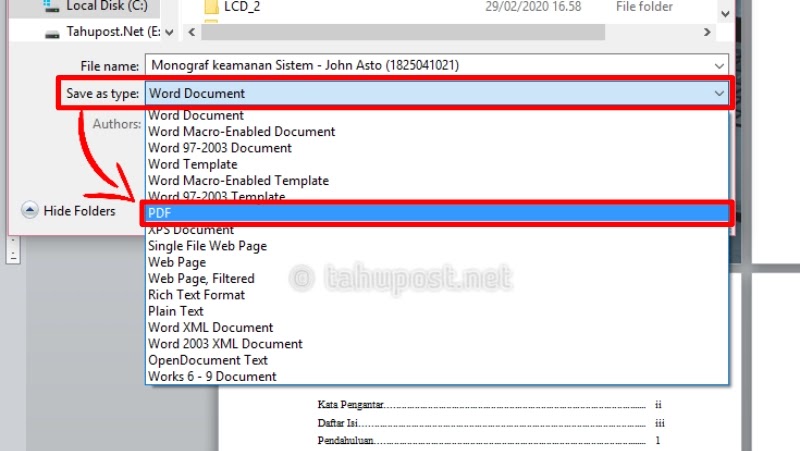Click Pendahuluan entry in document
This screenshot has height=451, width=800.
(x=345, y=440)
